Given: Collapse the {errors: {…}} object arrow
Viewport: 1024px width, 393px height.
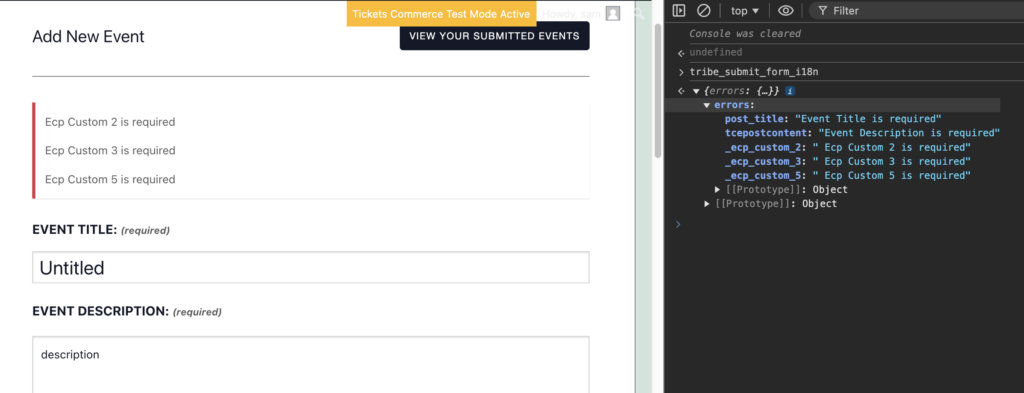Looking at the screenshot, I should point(696,91).
